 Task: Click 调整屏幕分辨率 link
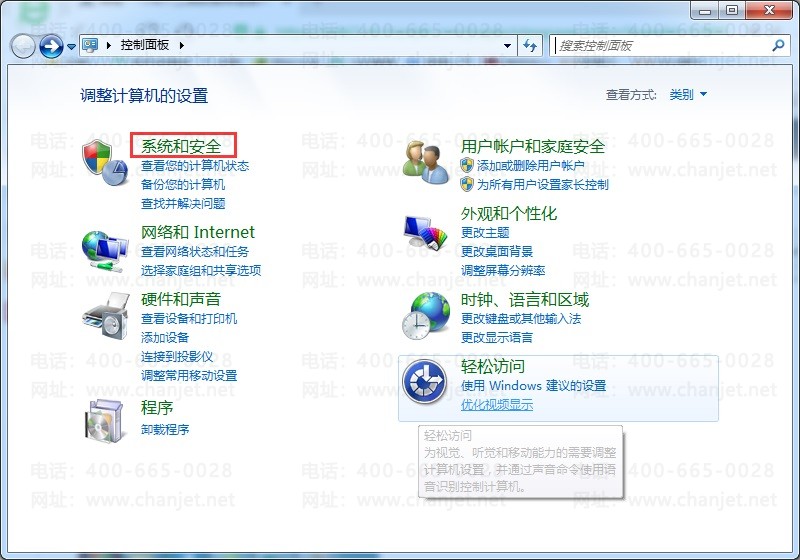[503, 270]
